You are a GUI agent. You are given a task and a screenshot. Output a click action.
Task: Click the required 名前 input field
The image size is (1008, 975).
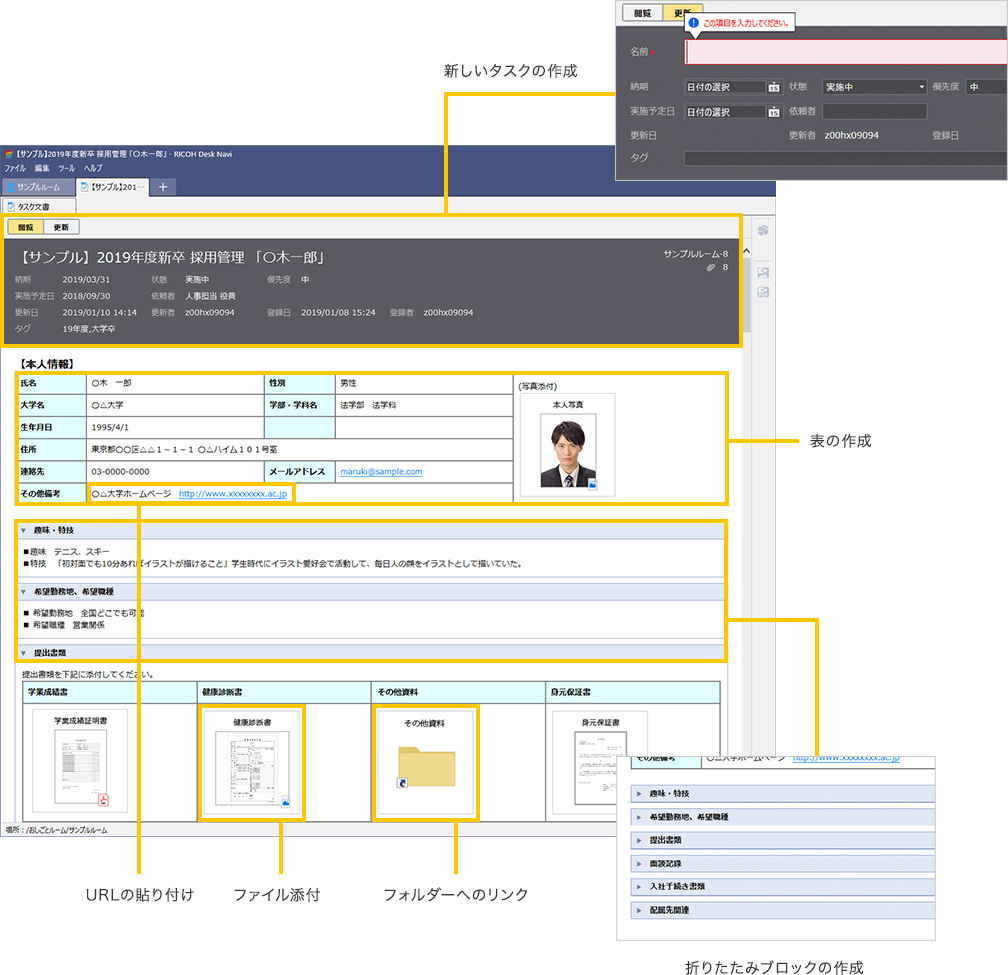(845, 52)
